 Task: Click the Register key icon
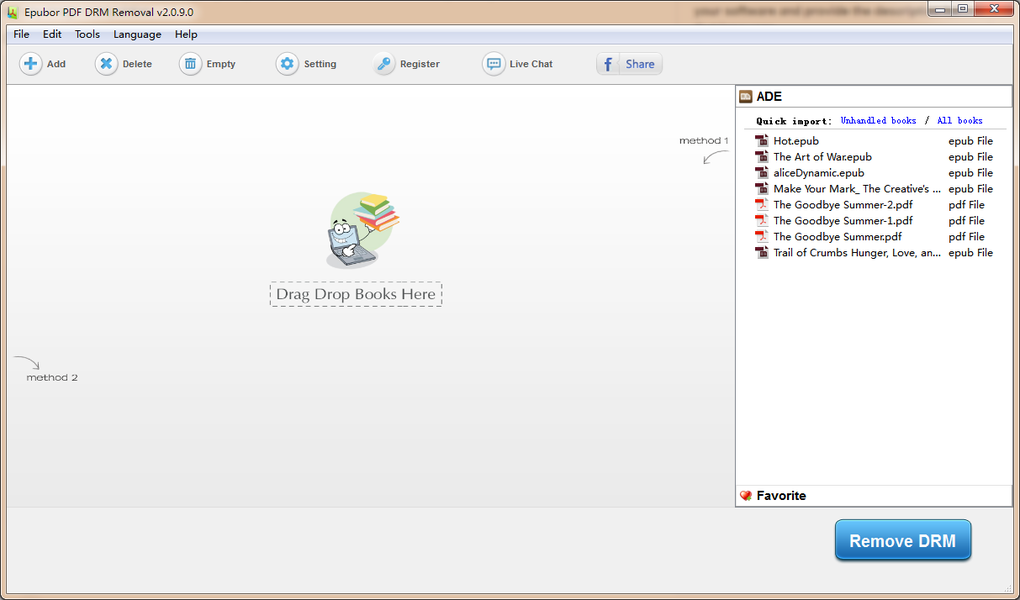tap(384, 64)
